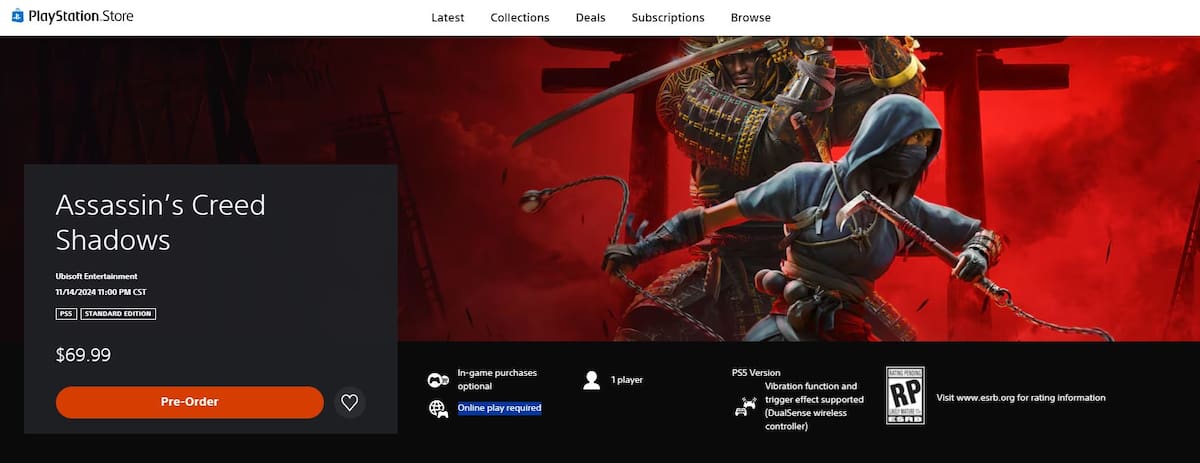Click Visit www.esrb.org for rating information
Image resolution: width=1200 pixels, height=463 pixels.
pos(1021,397)
